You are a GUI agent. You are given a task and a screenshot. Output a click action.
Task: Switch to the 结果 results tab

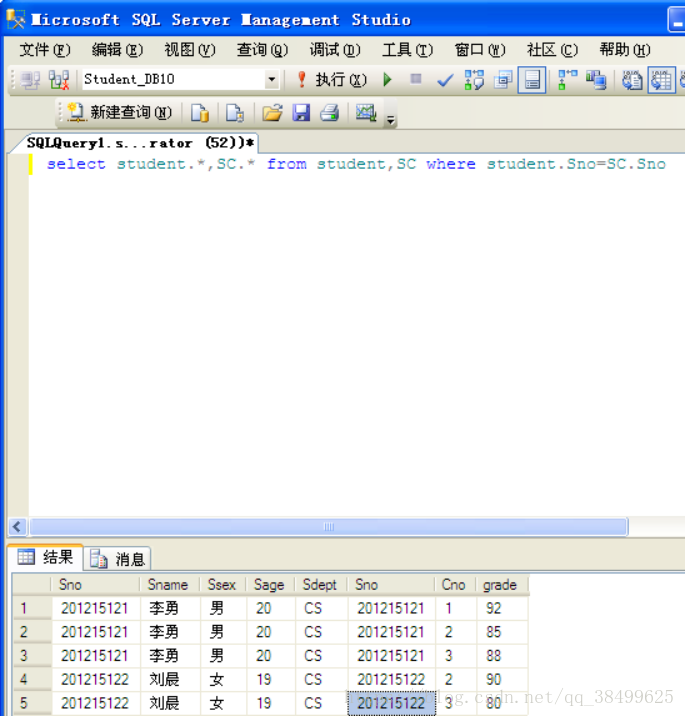[x=45, y=557]
